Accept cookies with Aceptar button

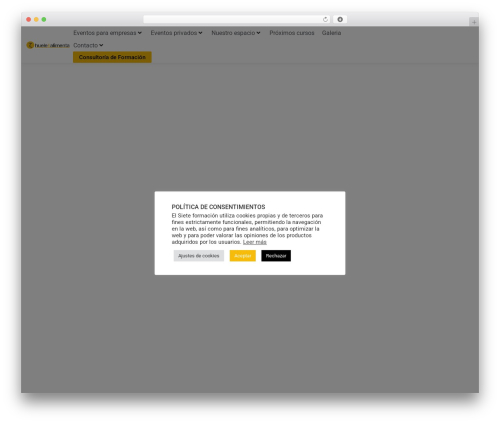(x=243, y=256)
